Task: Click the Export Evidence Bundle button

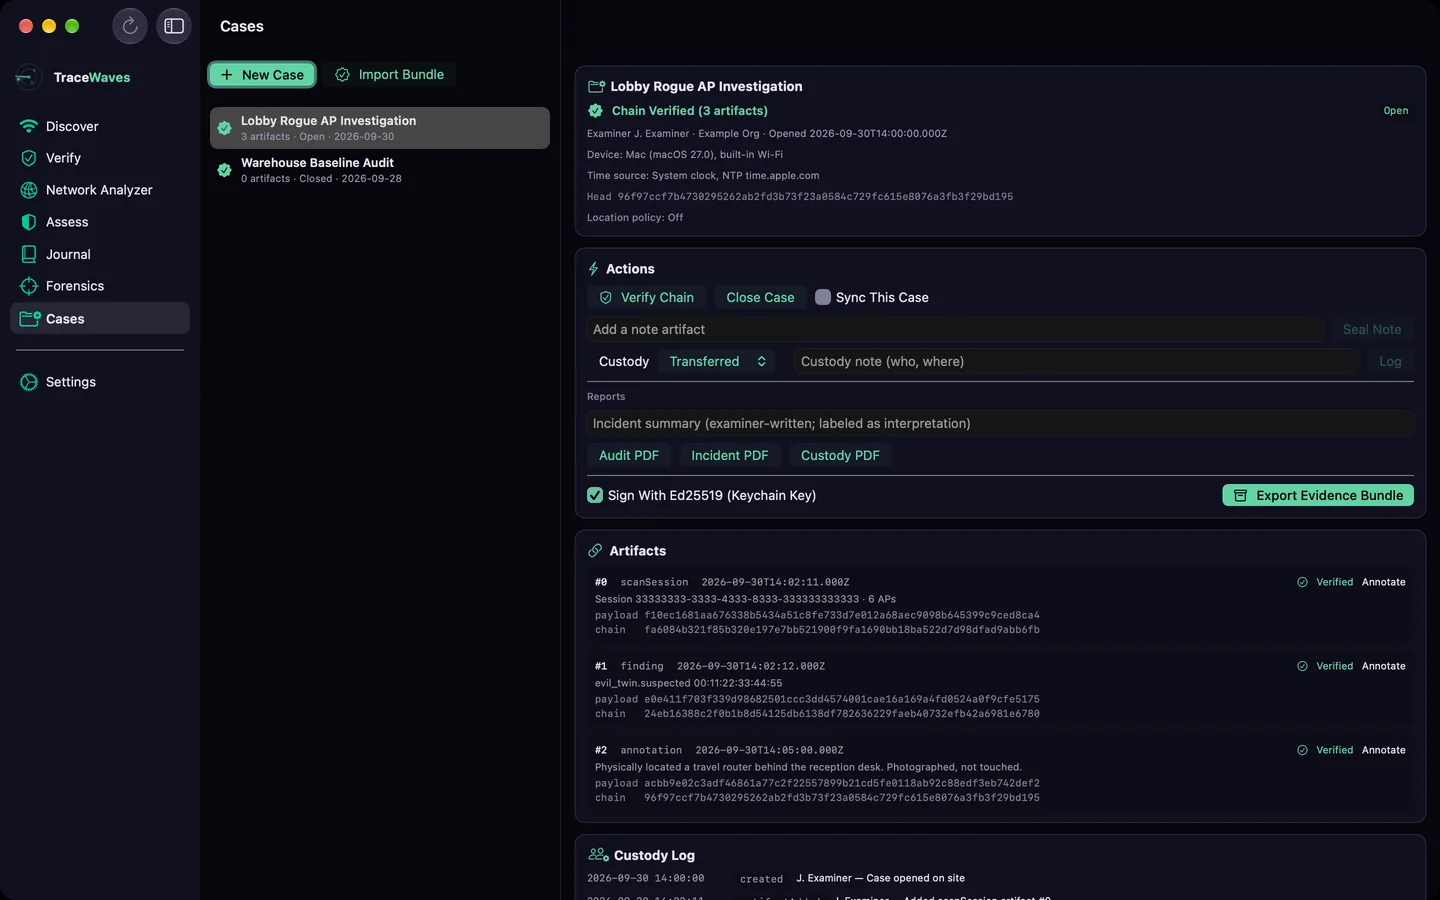Action: click(x=1318, y=495)
